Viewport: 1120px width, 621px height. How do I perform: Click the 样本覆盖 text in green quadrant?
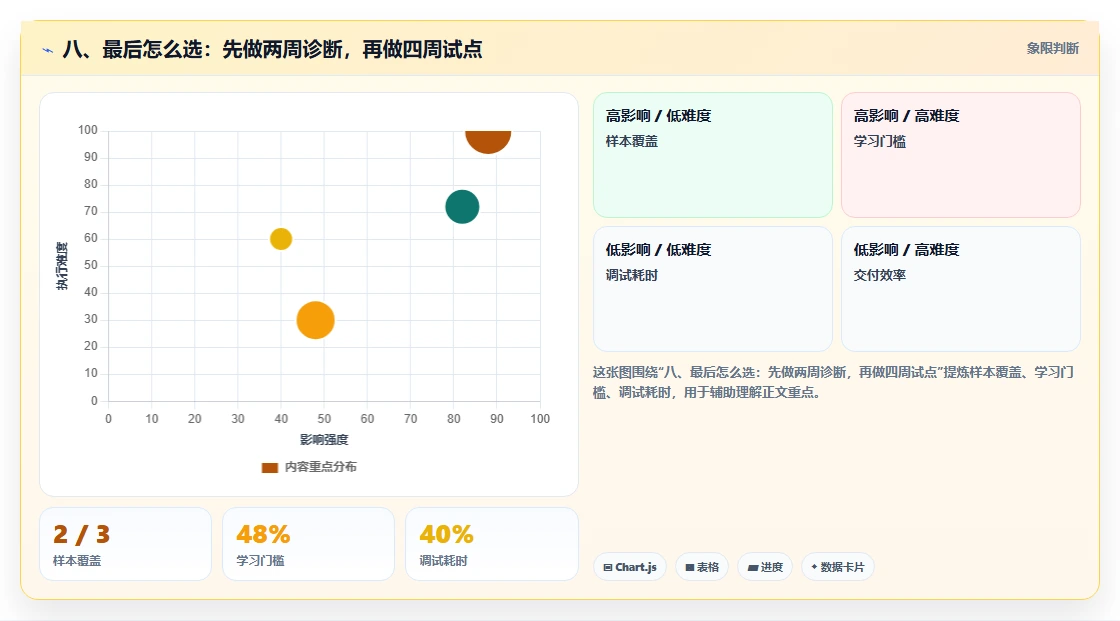pos(632,141)
